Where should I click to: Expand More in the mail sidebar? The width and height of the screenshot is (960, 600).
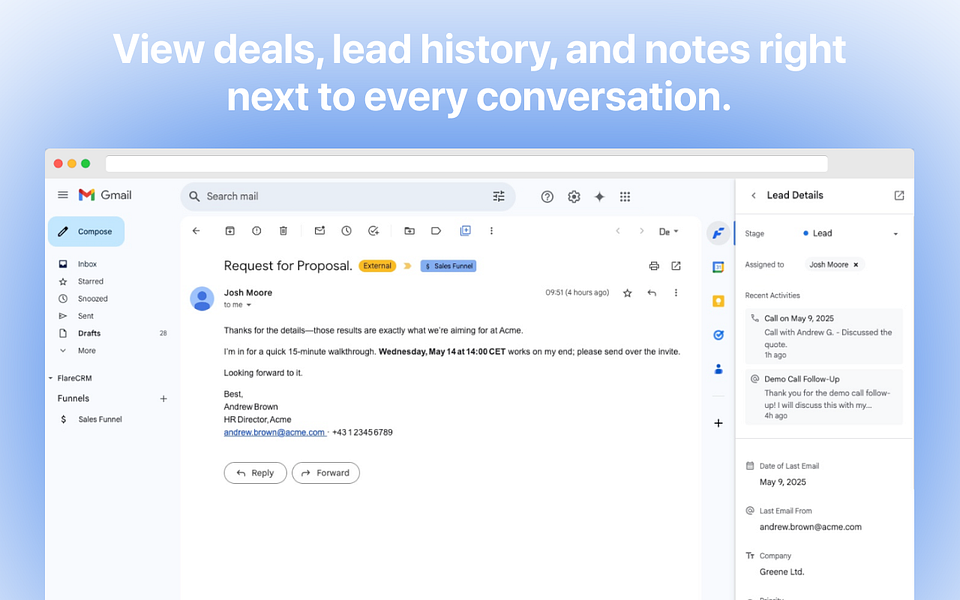87,351
